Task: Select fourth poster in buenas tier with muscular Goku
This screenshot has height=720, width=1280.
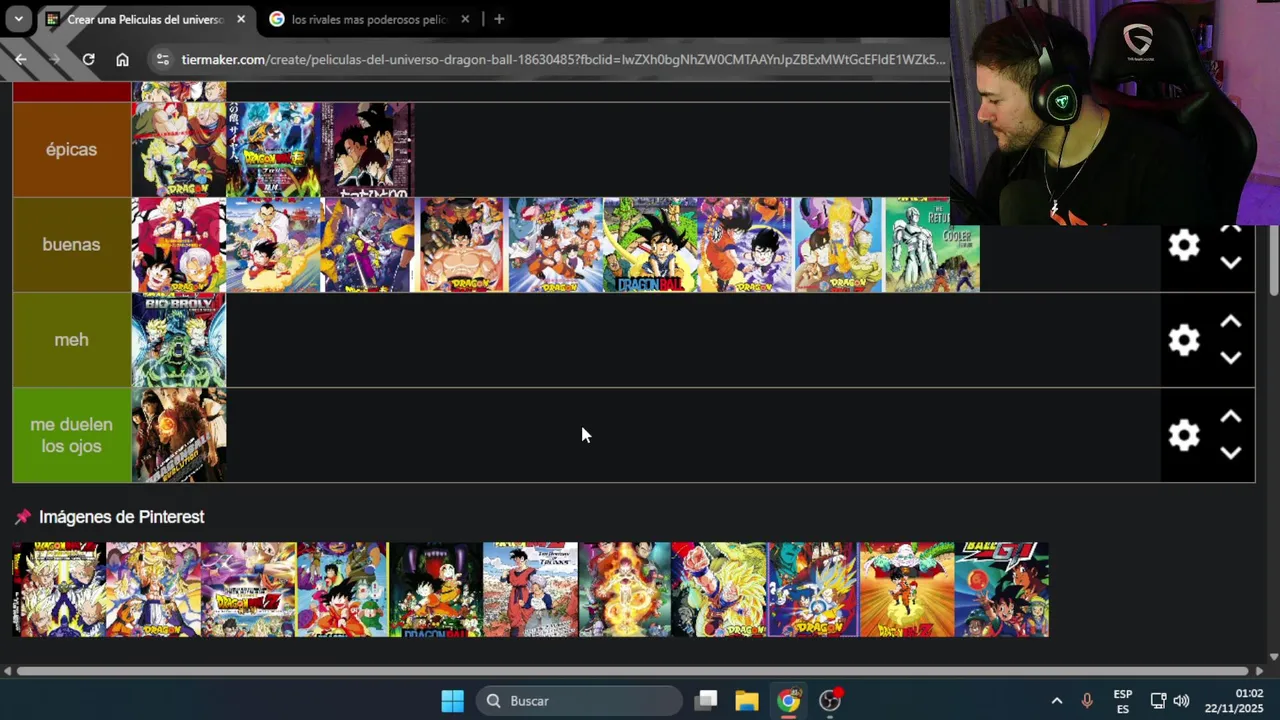Action: click(462, 245)
